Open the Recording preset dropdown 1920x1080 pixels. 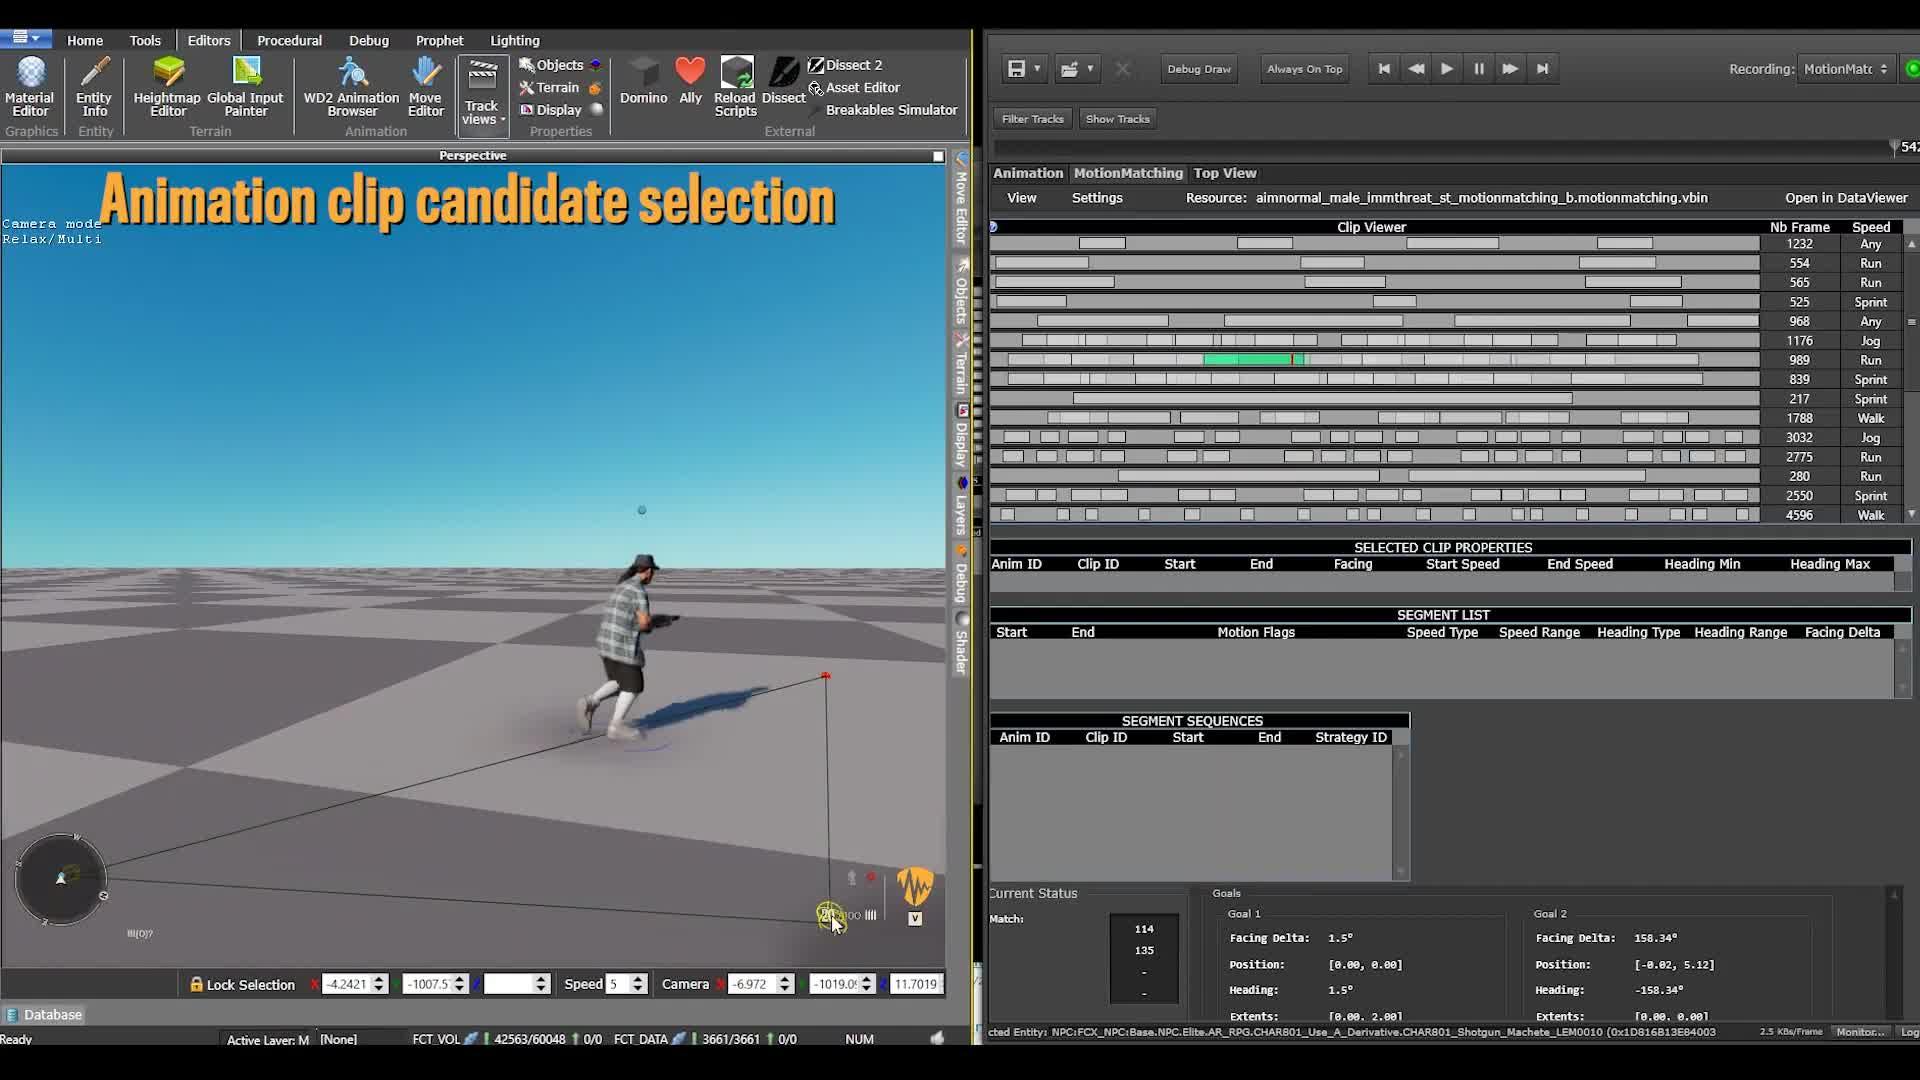1843,68
